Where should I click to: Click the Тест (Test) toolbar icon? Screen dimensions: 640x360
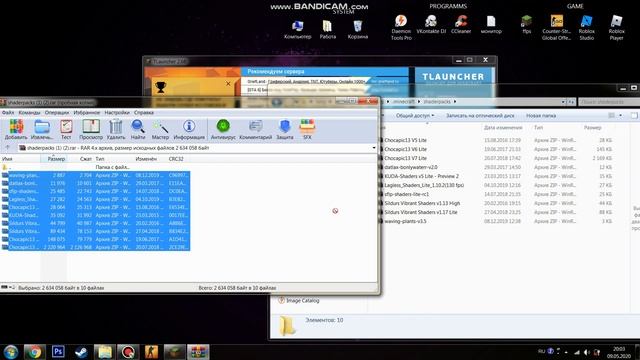(x=66, y=129)
